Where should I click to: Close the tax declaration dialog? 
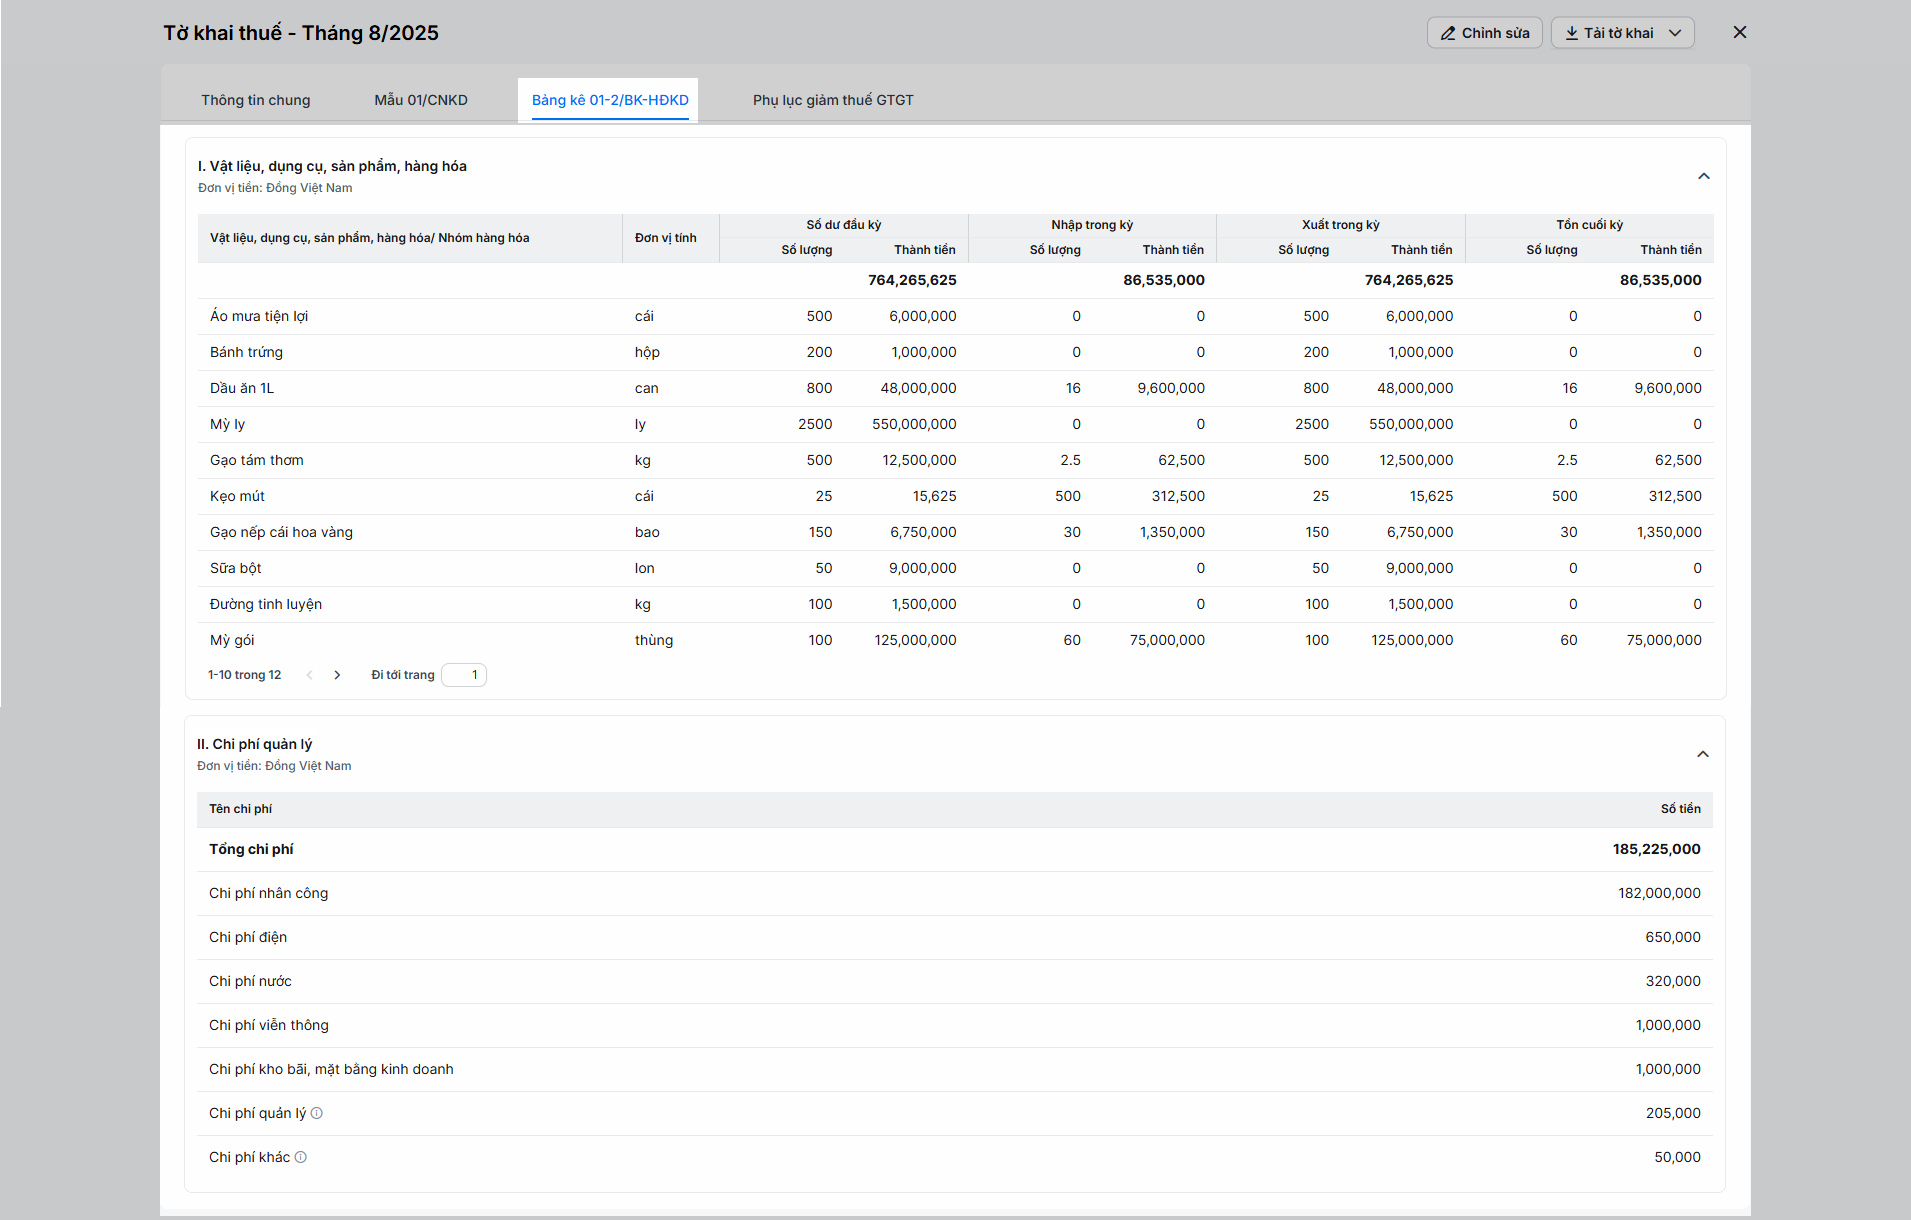(x=1739, y=33)
